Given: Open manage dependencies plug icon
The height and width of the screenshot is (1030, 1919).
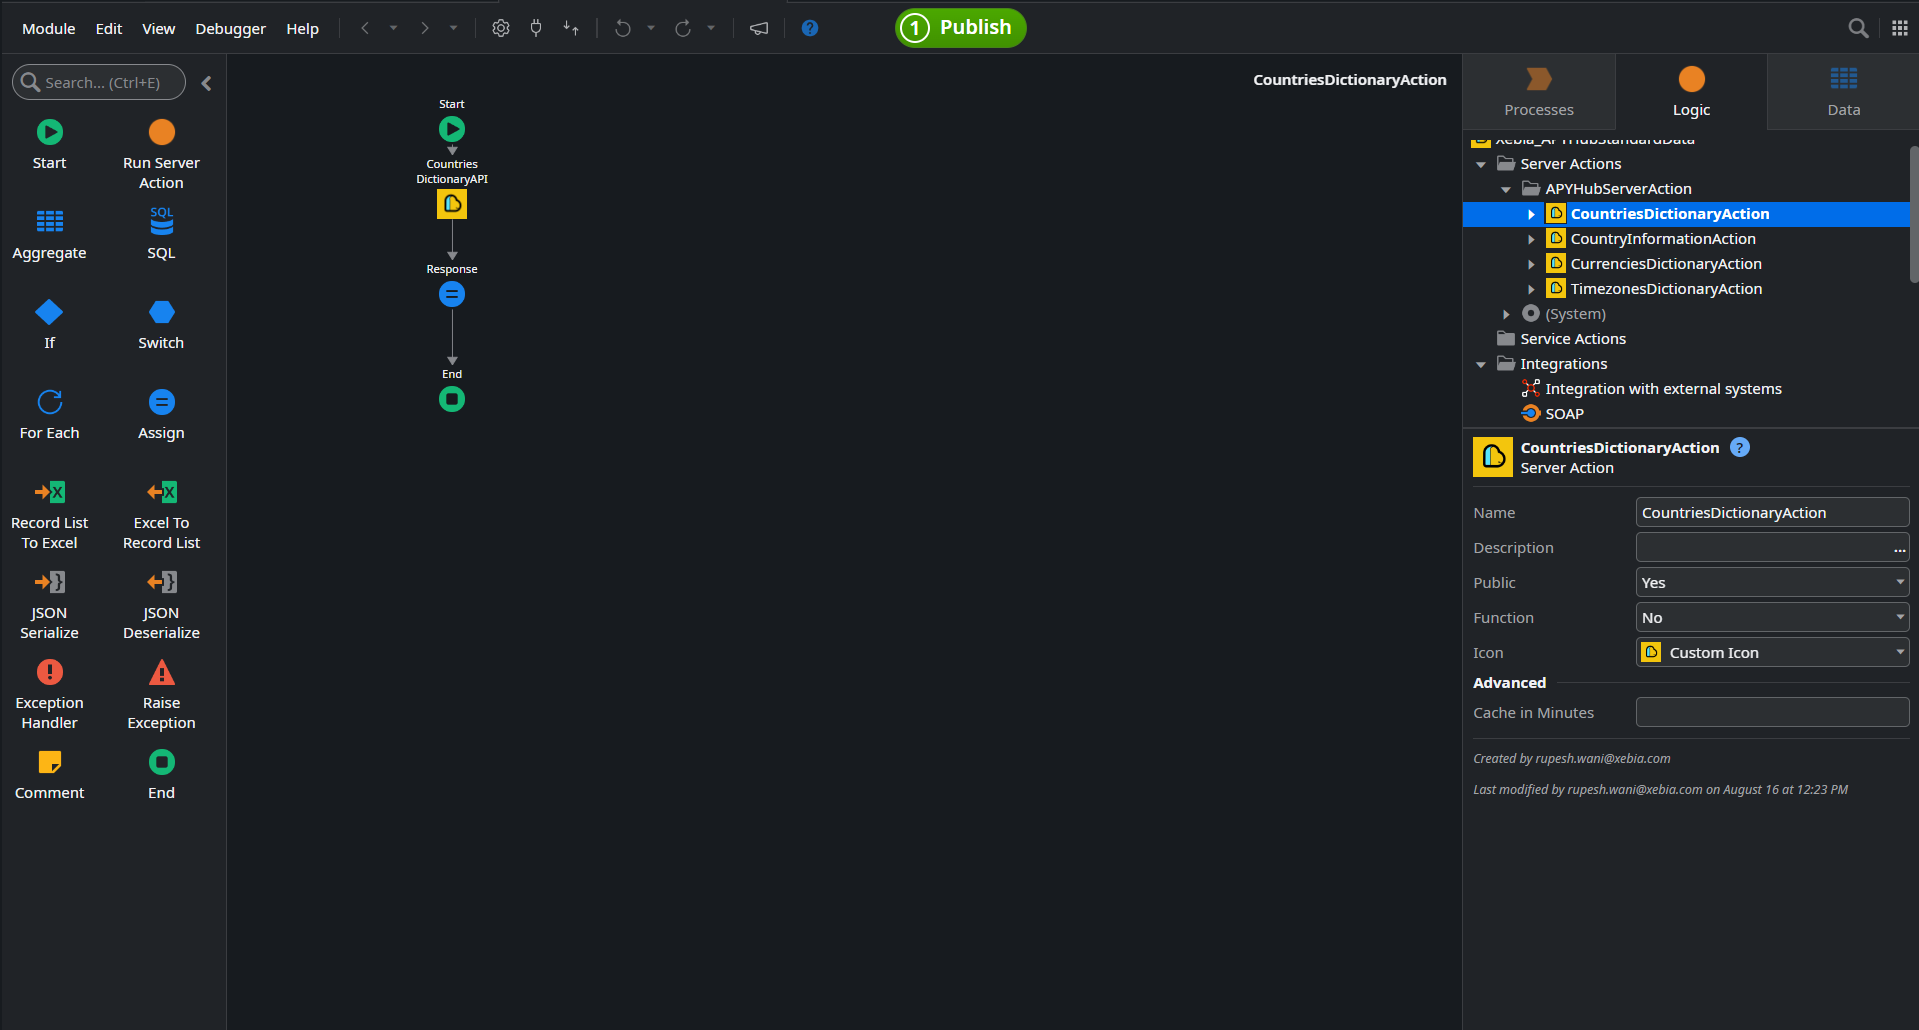Looking at the screenshot, I should [536, 28].
